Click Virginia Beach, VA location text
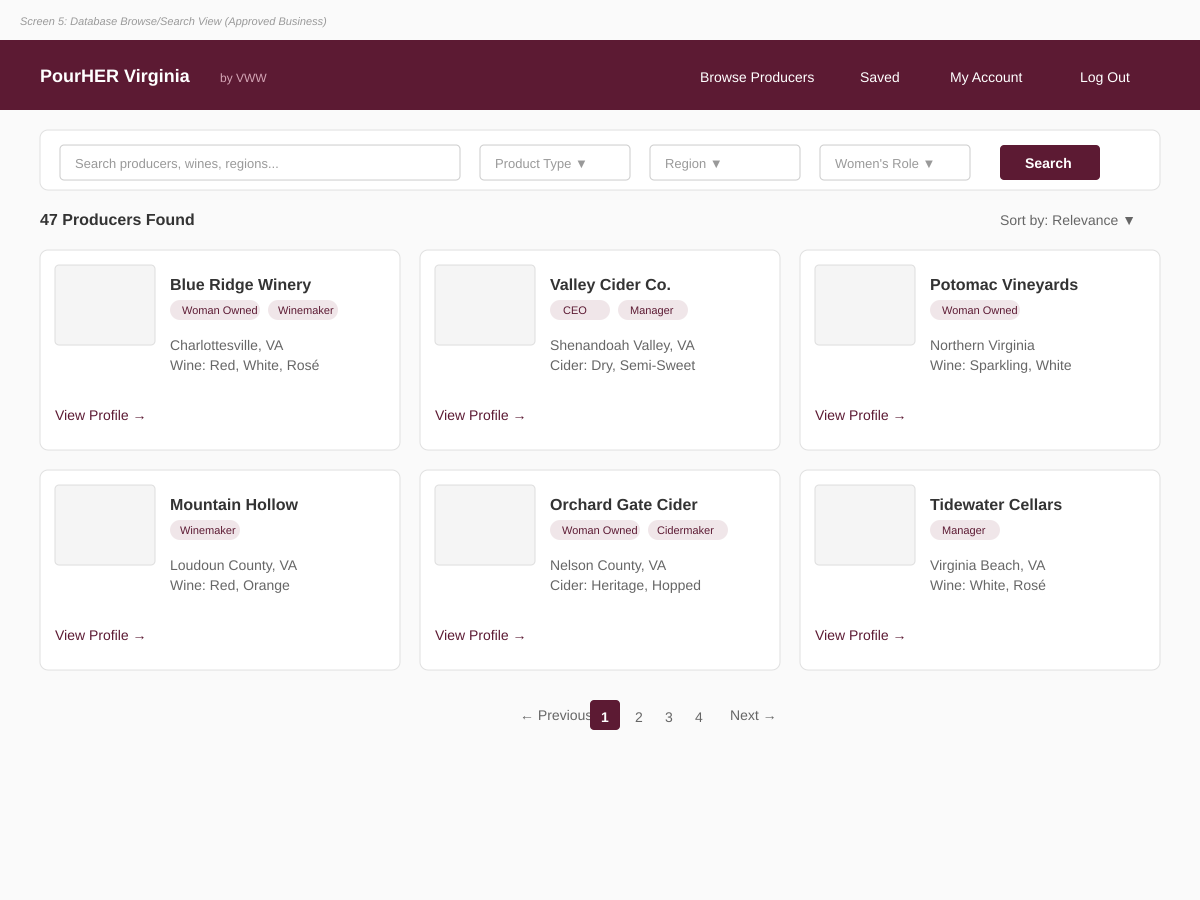 point(988,565)
